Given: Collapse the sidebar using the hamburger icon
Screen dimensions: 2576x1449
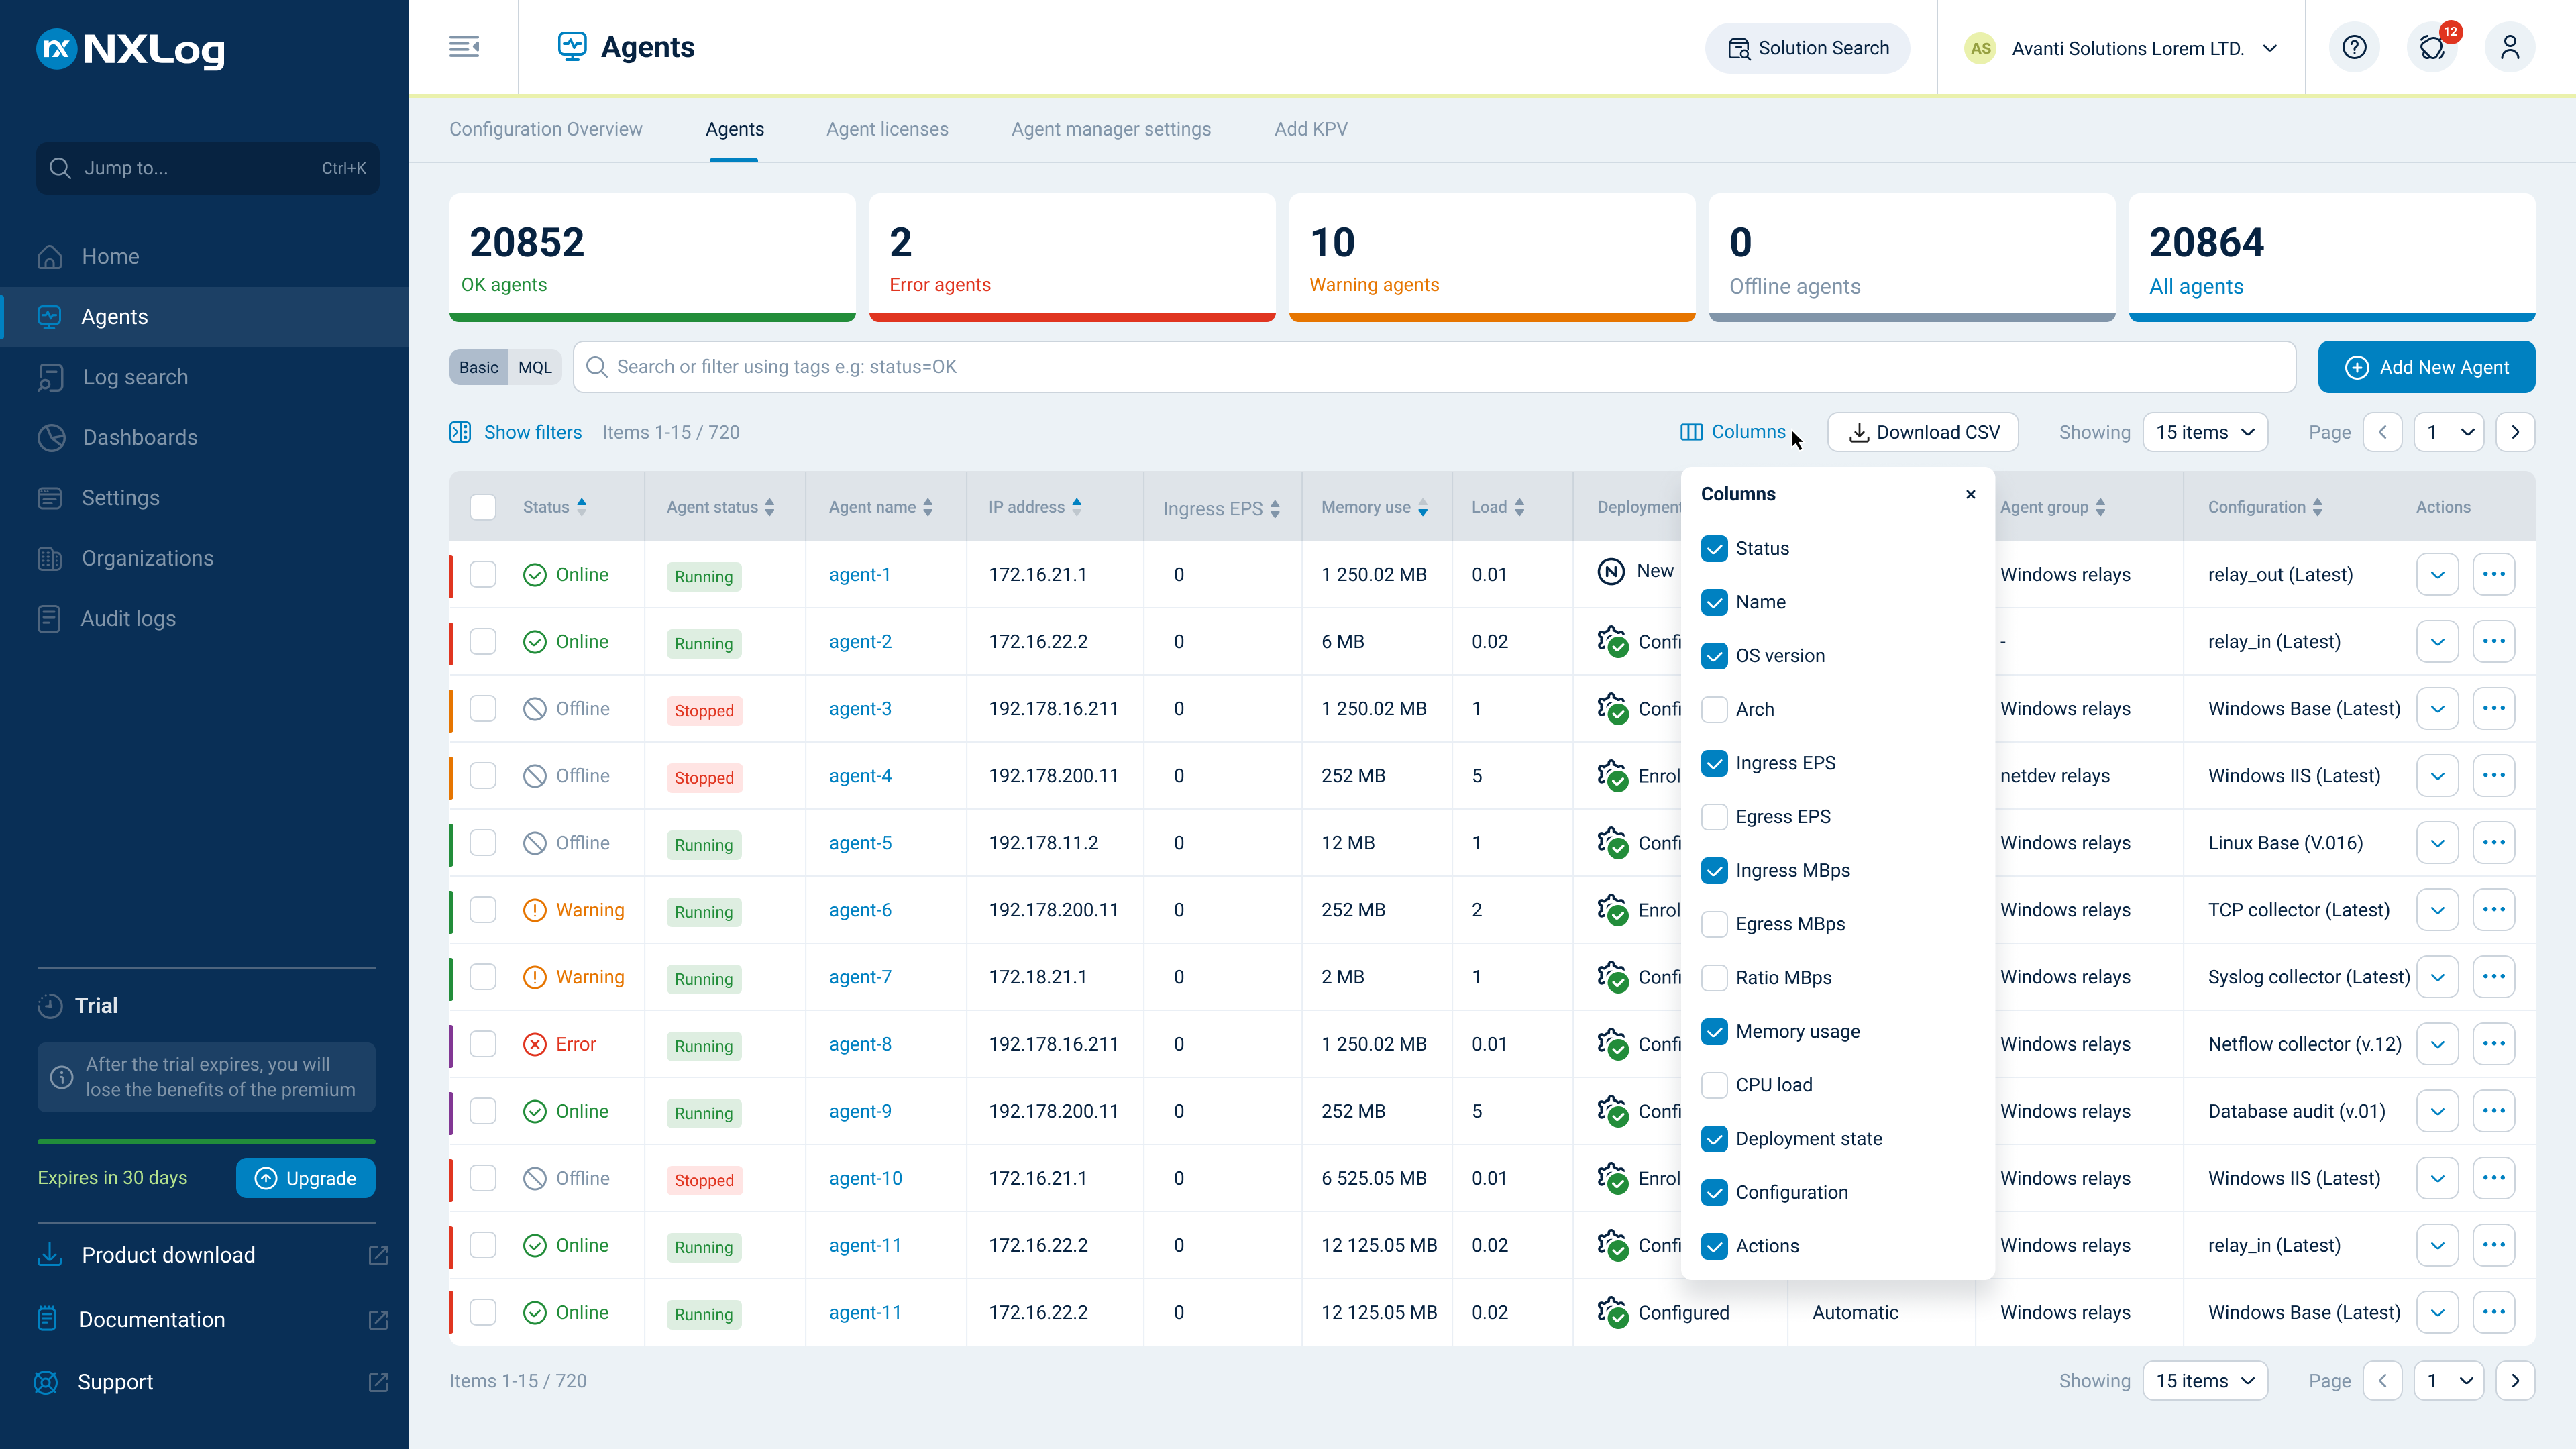Looking at the screenshot, I should click(464, 47).
